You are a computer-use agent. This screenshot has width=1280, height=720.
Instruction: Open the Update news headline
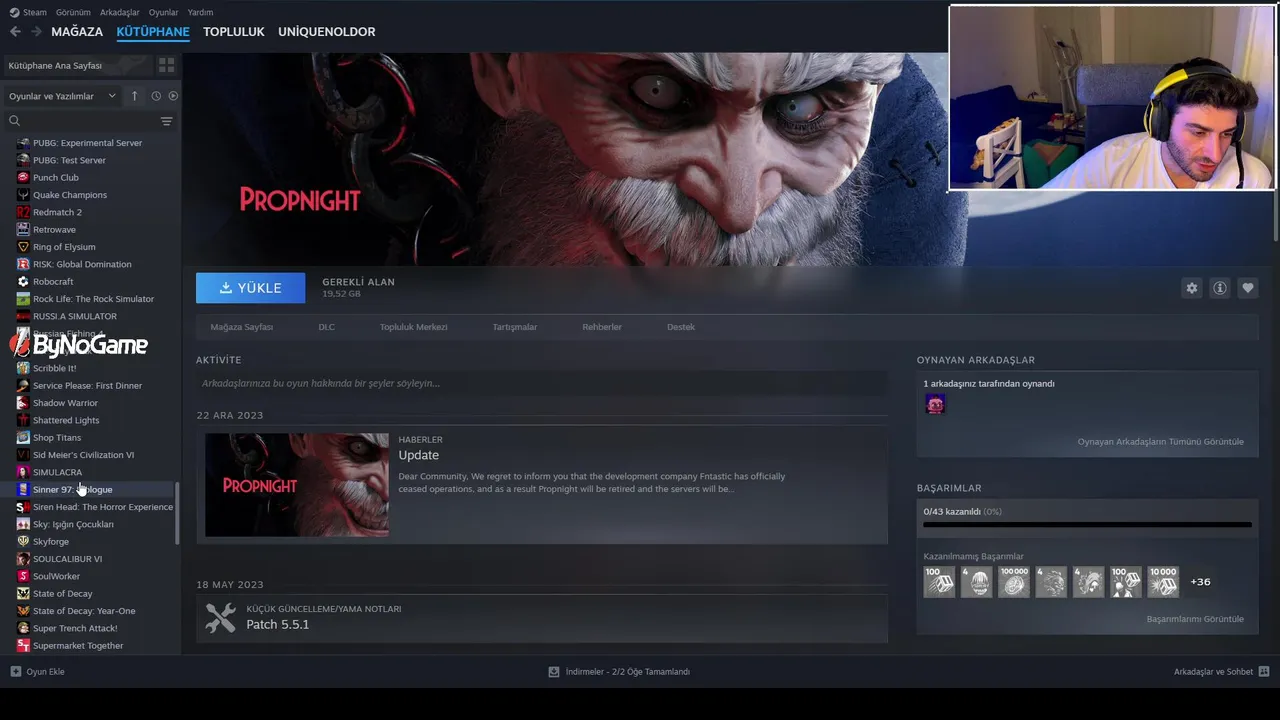click(418, 455)
